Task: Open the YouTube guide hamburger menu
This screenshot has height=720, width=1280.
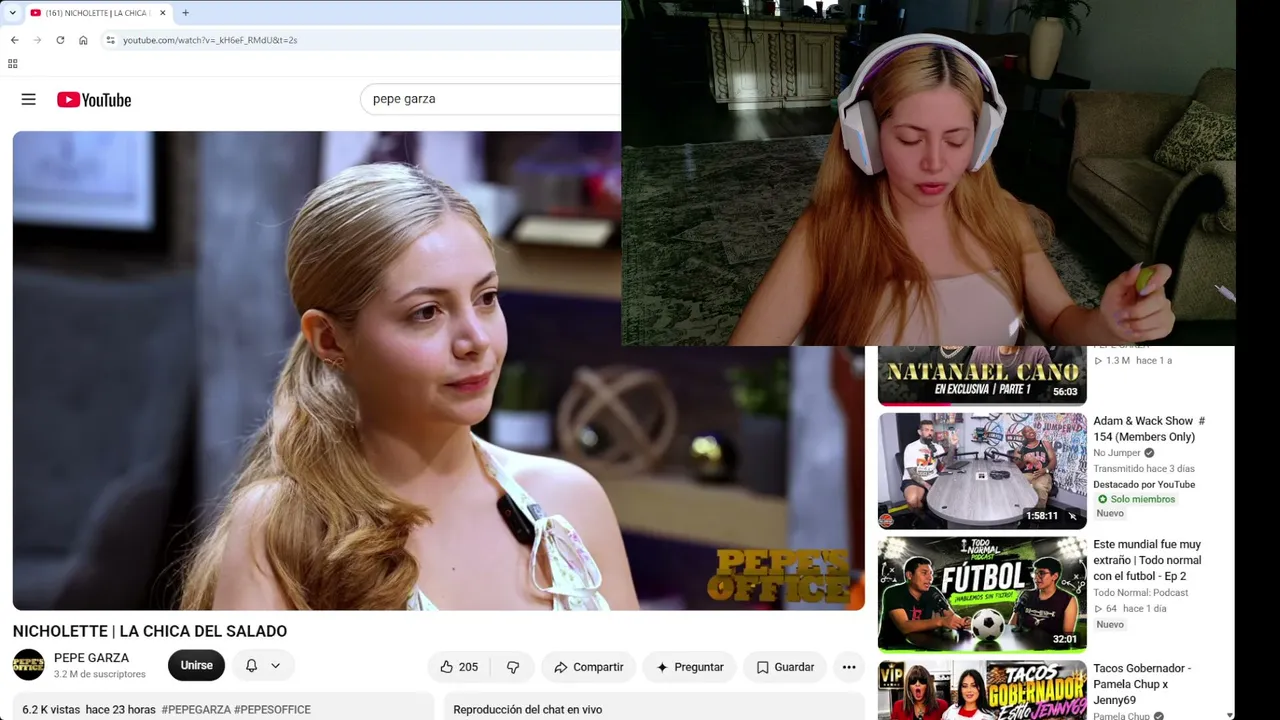Action: coord(28,99)
